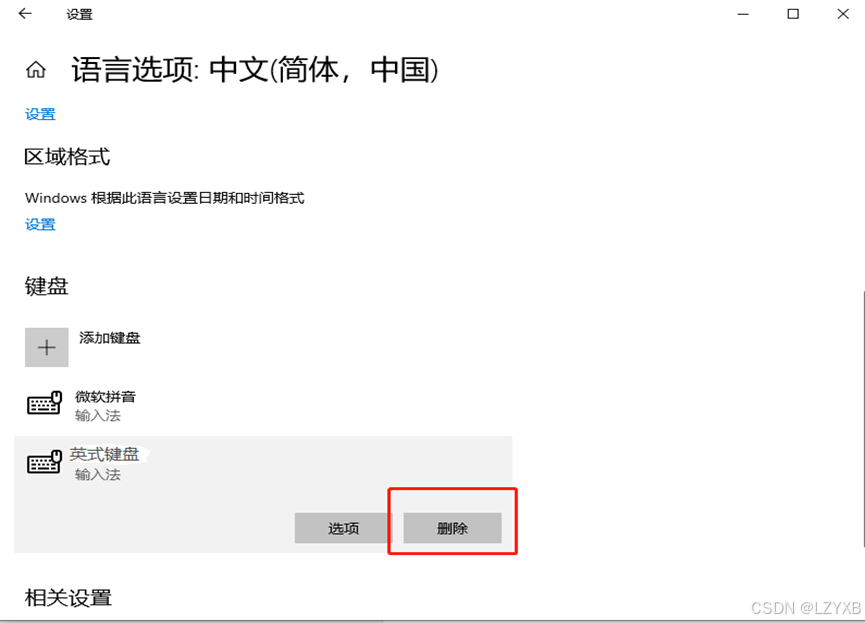Click the 英式键盘 keyboard icon
Viewport: 865px width, 623px height.
click(x=44, y=462)
